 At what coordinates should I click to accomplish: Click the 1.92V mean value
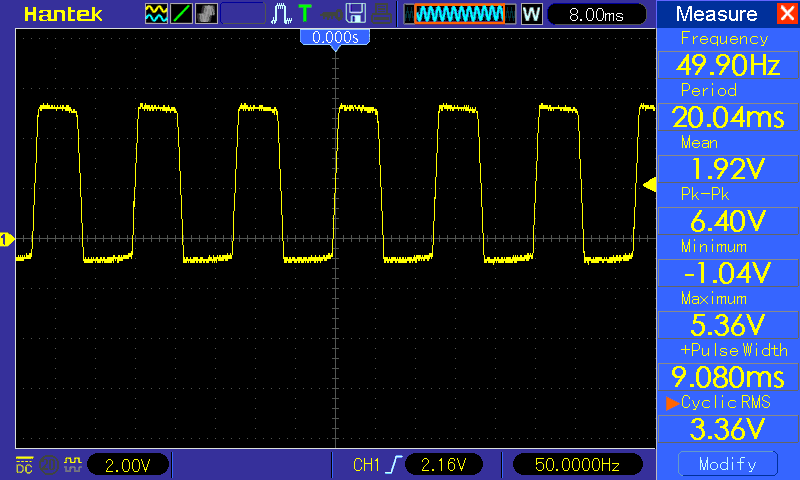point(728,169)
